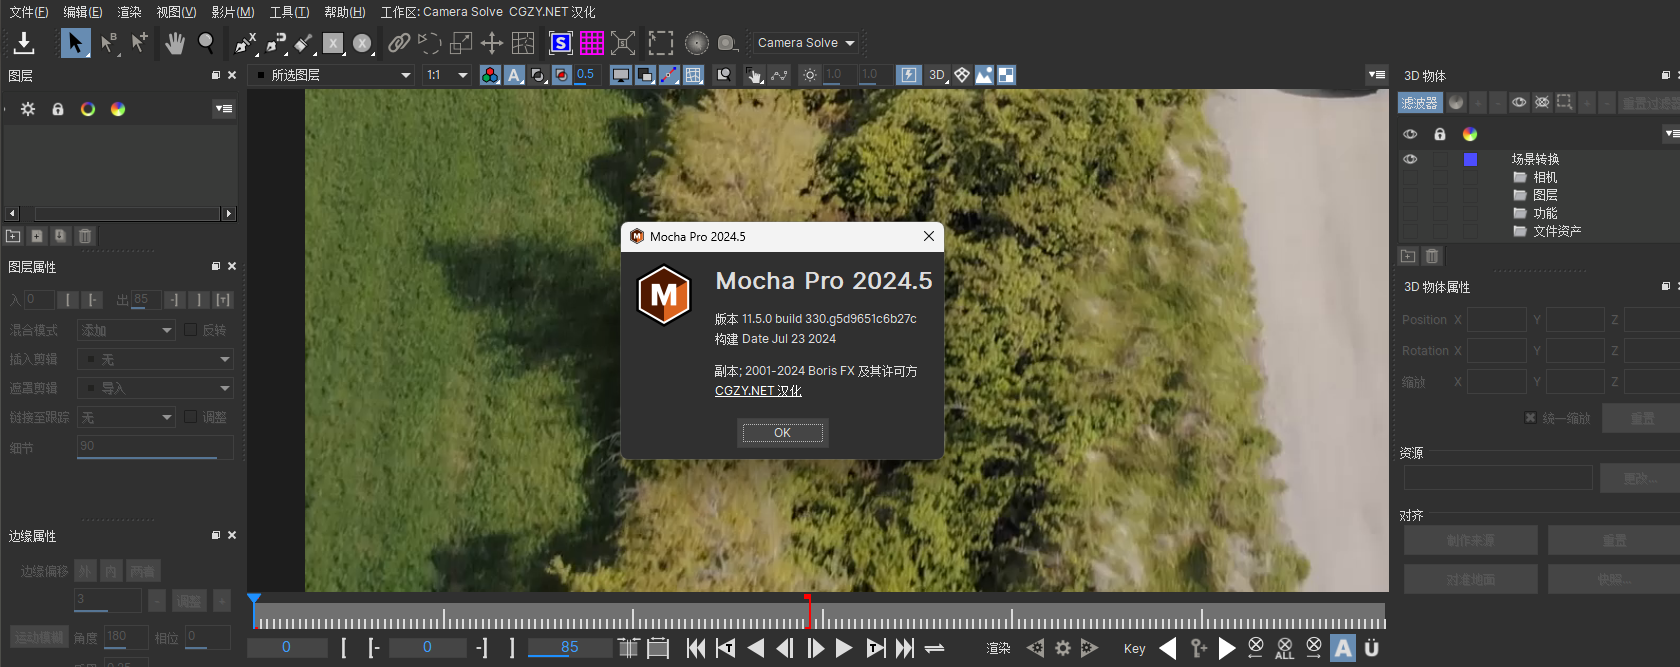
Task: Select the create Bezier spline pen tool
Action: [x=276, y=43]
